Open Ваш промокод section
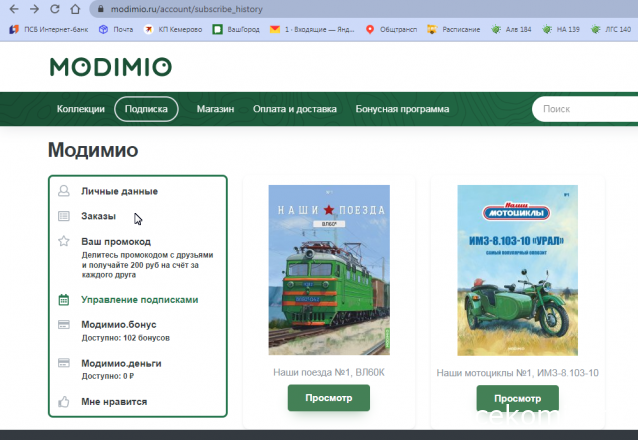638x440 pixels. [x=116, y=242]
